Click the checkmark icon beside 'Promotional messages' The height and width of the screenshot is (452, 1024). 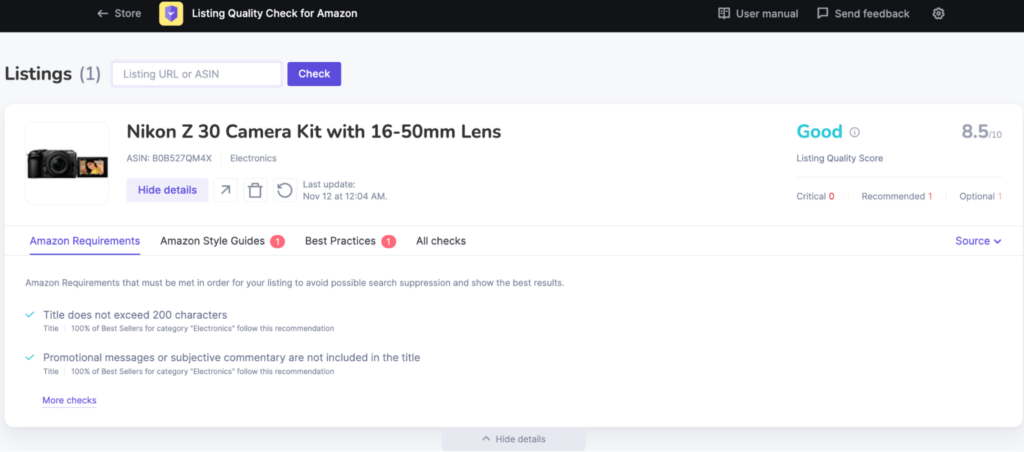(x=29, y=357)
